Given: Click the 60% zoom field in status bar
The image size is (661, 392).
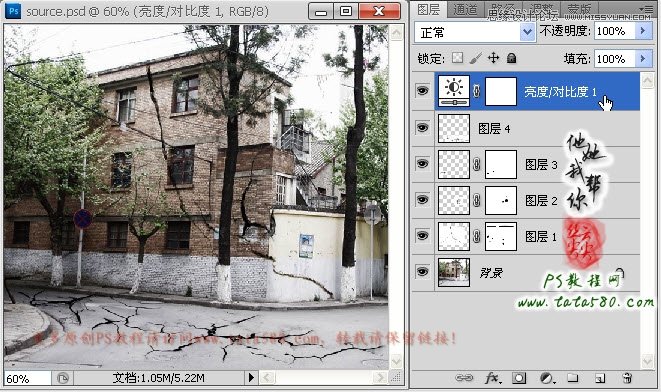Looking at the screenshot, I should tap(27, 378).
